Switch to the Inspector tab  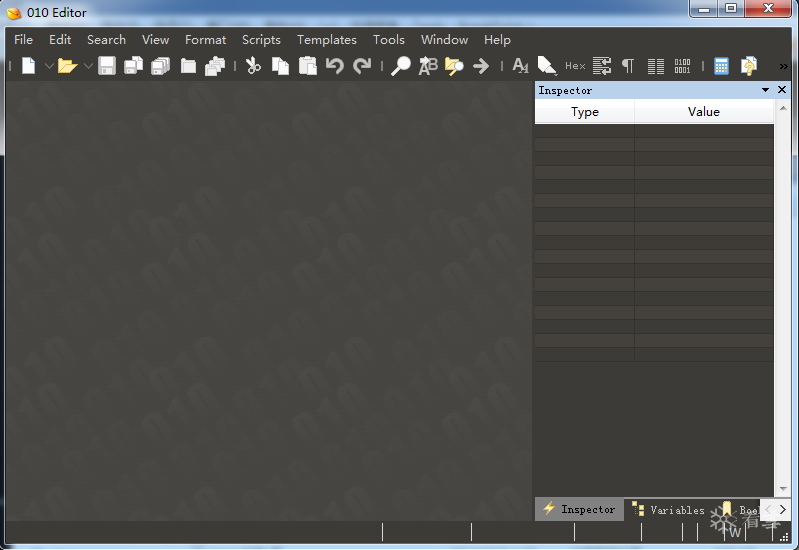point(579,509)
